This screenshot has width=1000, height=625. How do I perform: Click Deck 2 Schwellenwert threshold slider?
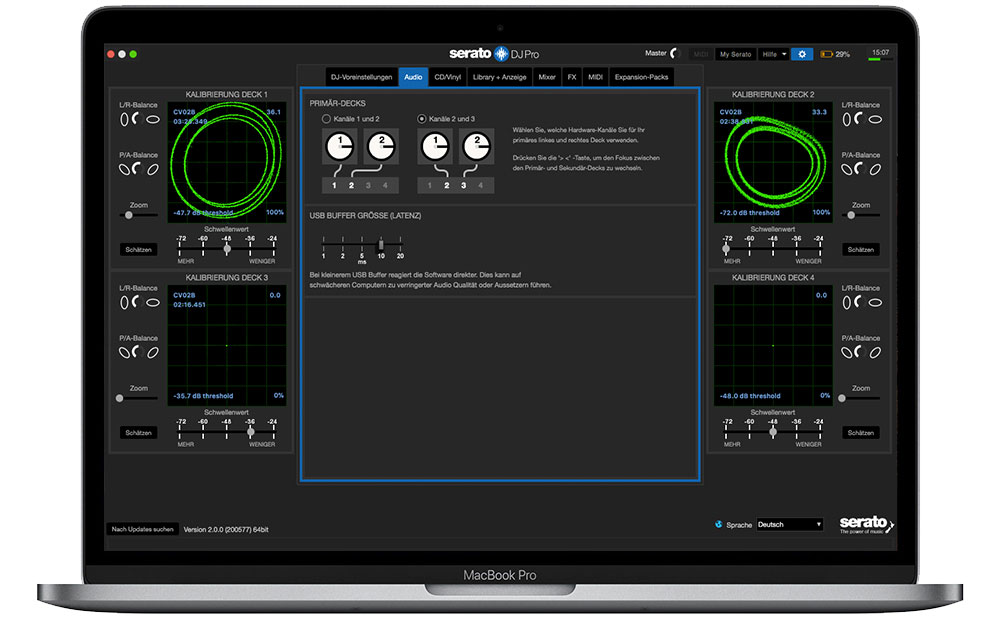(x=772, y=249)
